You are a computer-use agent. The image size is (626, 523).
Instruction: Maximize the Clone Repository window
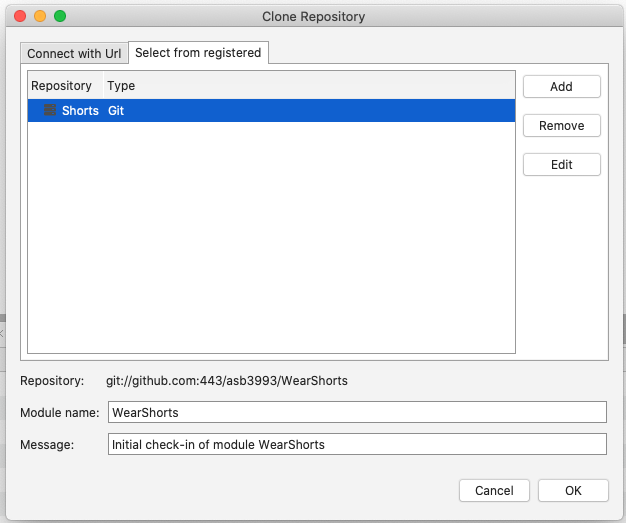(x=60, y=16)
